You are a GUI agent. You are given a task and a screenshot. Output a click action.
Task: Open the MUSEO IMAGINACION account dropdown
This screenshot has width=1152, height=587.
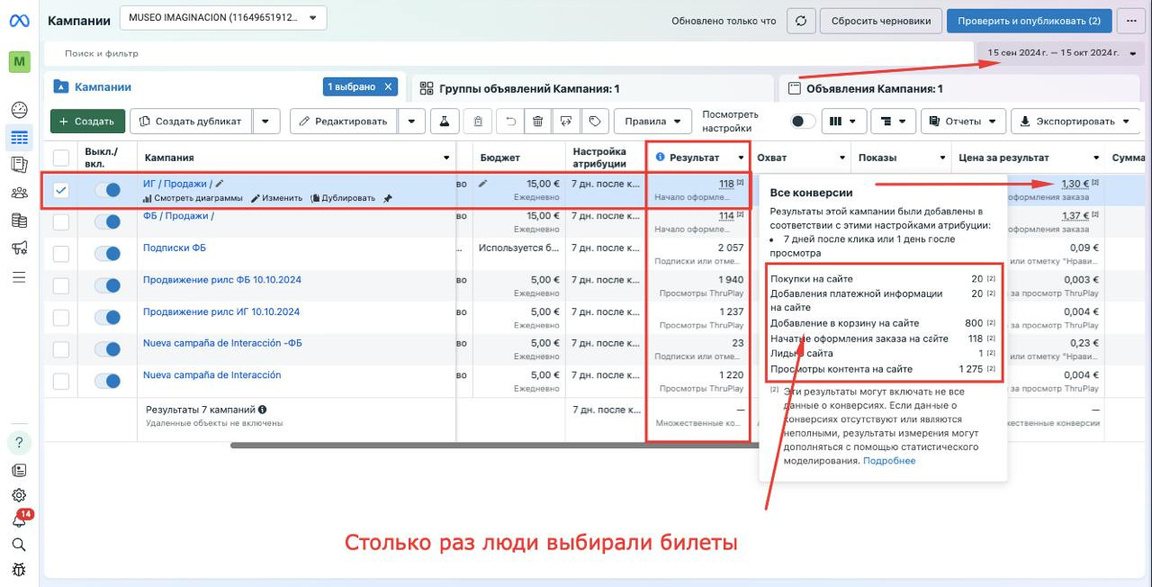click(x=223, y=18)
